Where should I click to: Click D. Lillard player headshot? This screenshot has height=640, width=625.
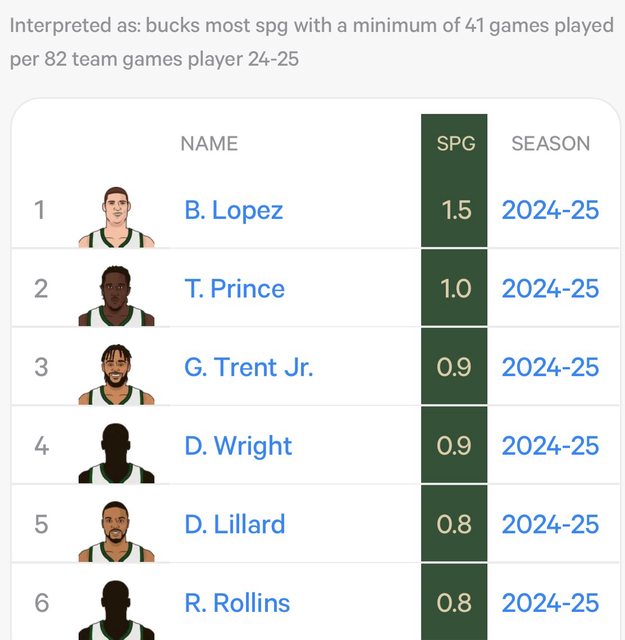pos(116,530)
